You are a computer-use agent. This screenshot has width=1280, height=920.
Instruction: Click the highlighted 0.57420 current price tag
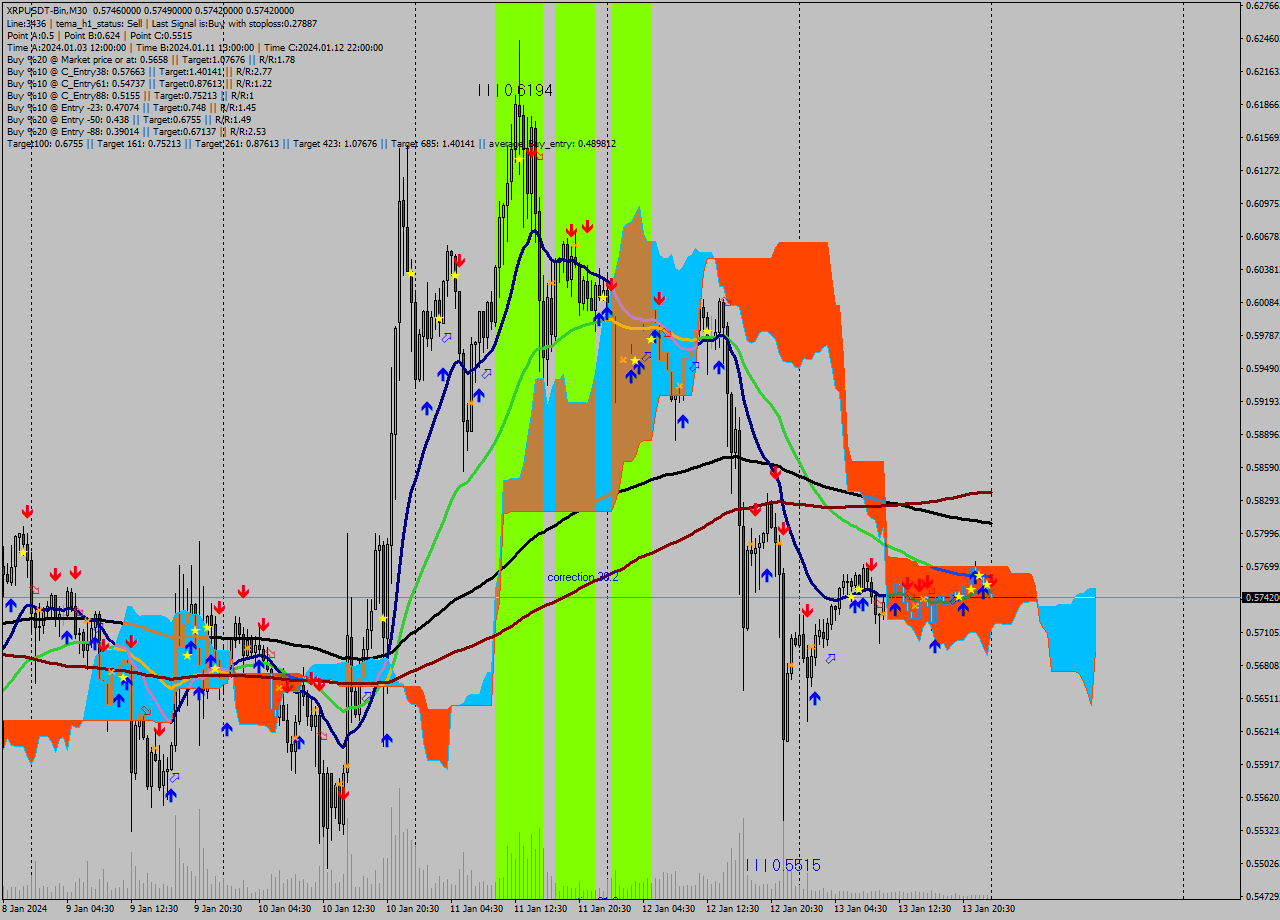(1261, 597)
